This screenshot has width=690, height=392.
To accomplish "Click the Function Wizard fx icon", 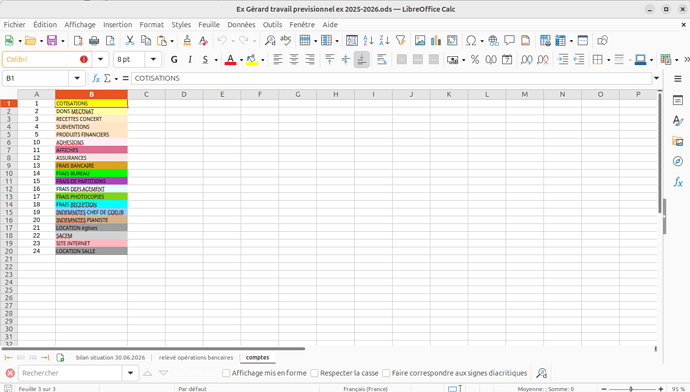I will [96, 78].
